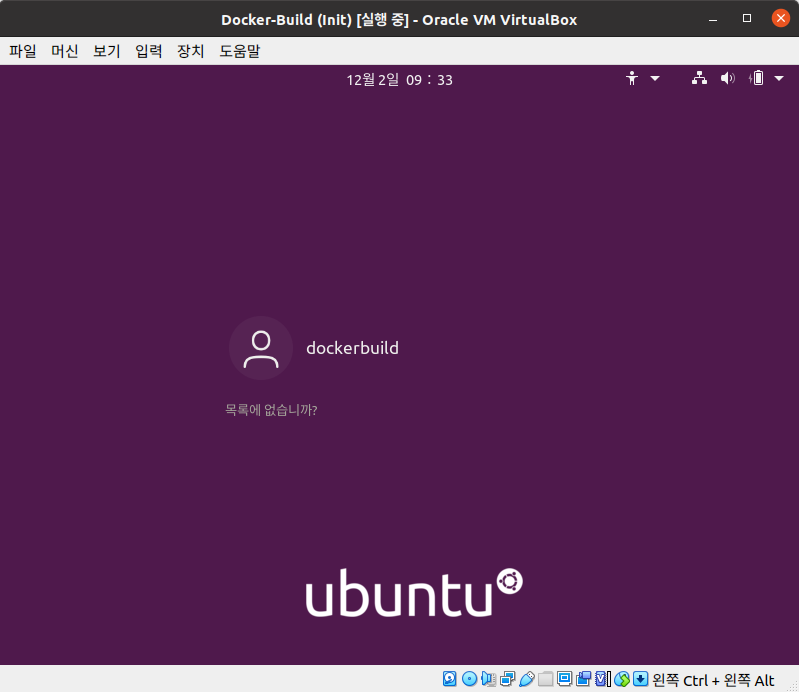Open the 입력 menu
Image resolution: width=799 pixels, height=692 pixels.
(148, 51)
